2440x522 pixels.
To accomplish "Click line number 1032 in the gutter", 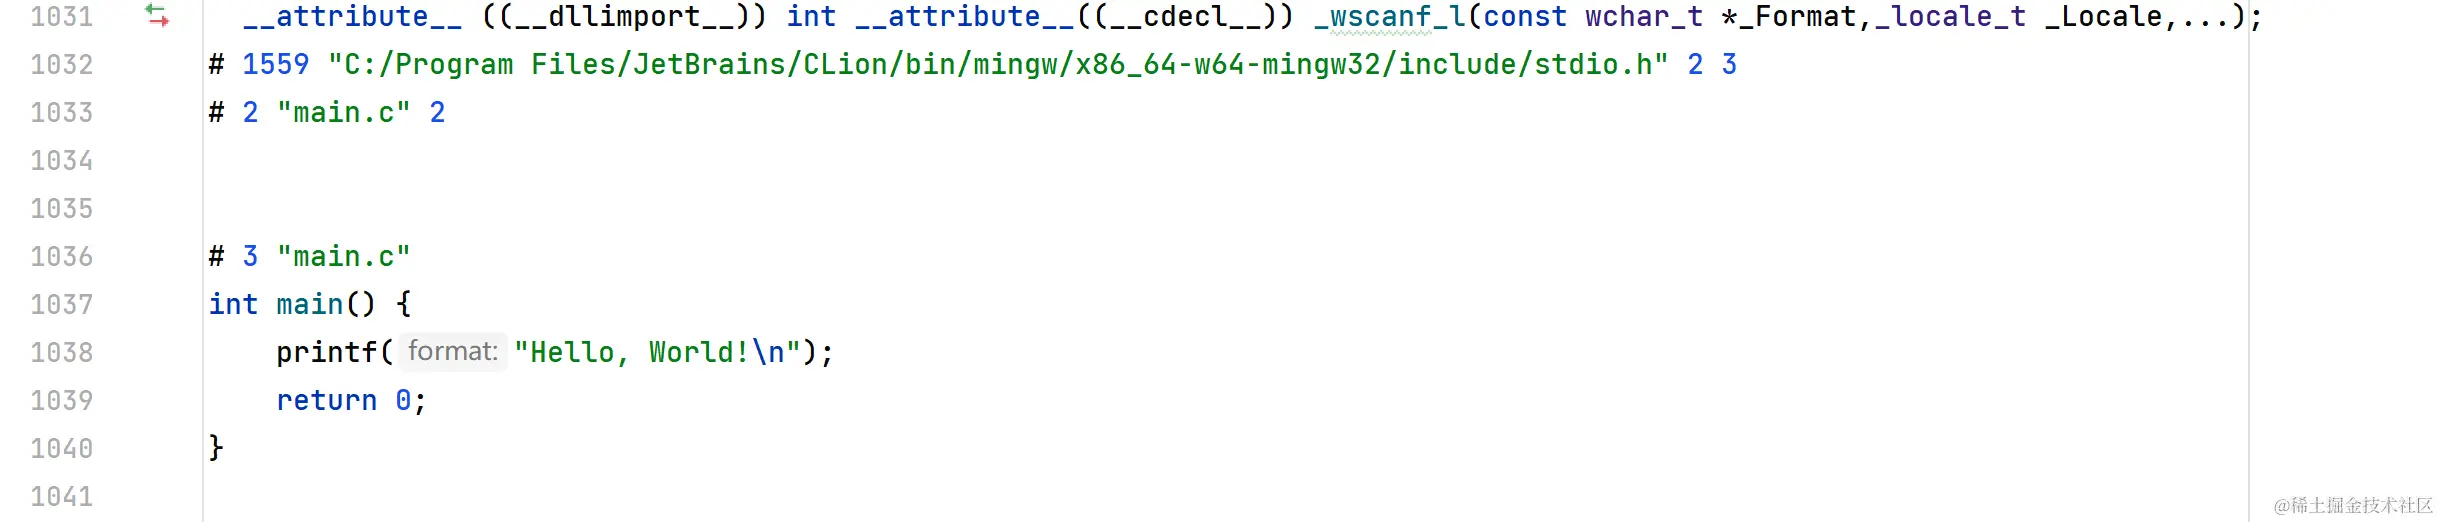I will click(x=62, y=65).
